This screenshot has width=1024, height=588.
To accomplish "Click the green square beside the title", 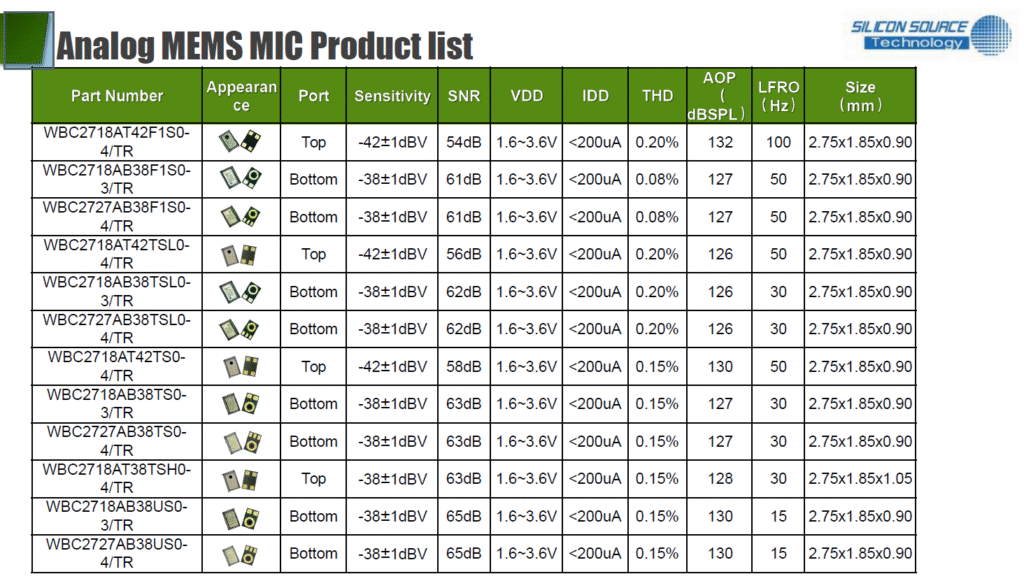I will tap(27, 40).
